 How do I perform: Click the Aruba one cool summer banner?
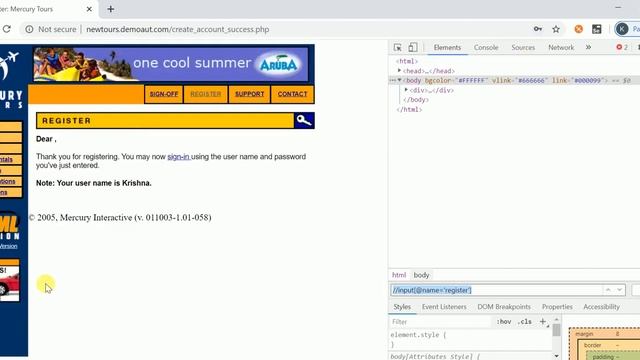coord(171,64)
